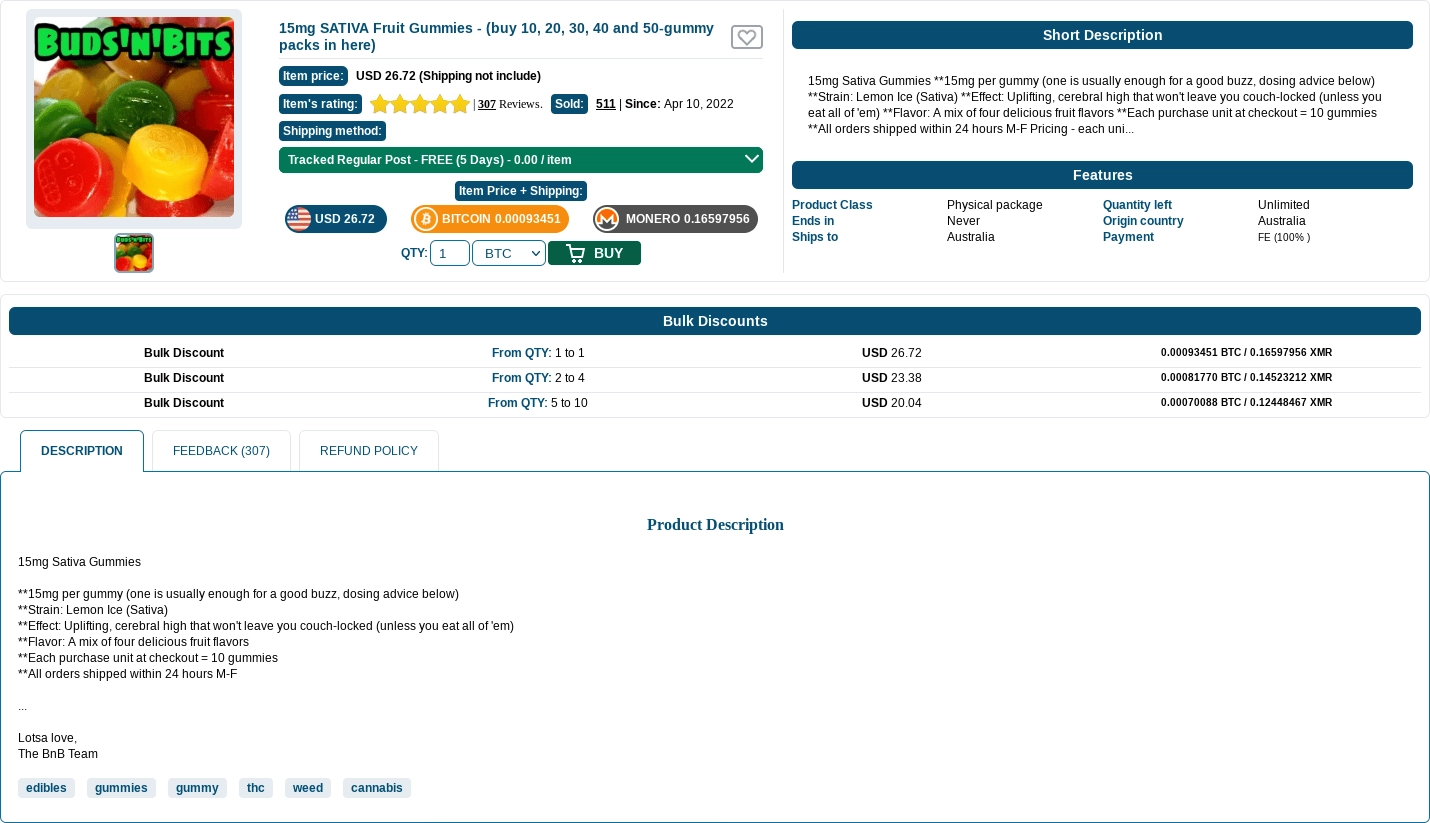Select the Description tab
The width and height of the screenshot is (1430, 823).
[x=82, y=451]
